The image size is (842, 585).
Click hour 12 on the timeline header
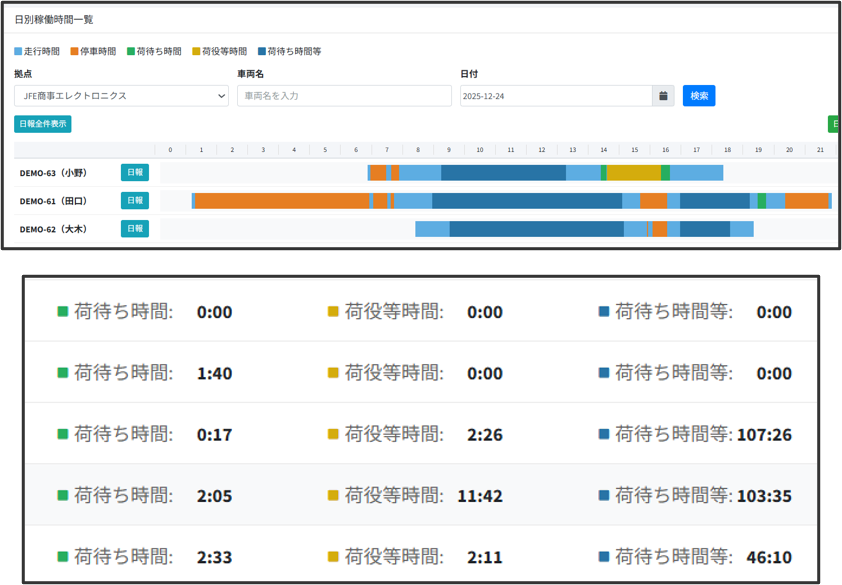tap(542, 150)
